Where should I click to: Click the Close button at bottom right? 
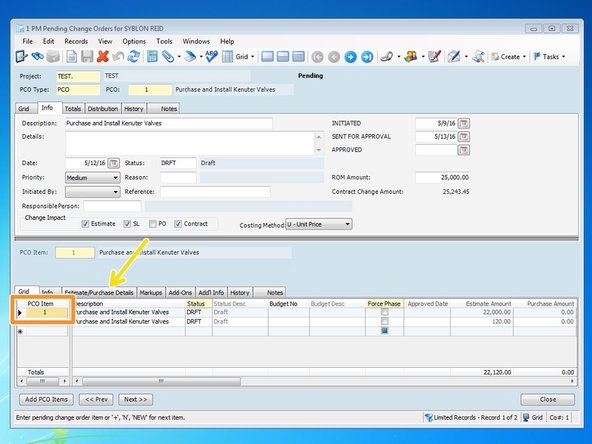[x=547, y=399]
